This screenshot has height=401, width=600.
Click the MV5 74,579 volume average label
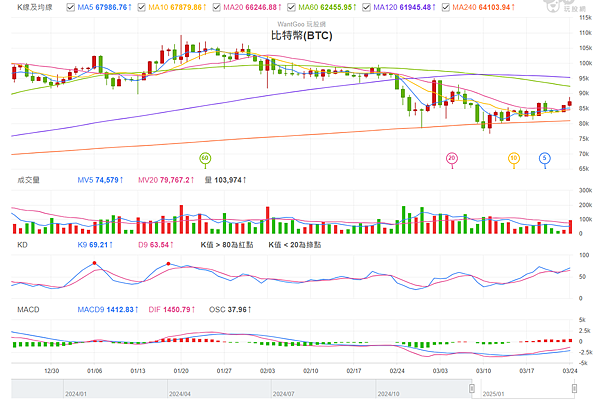tap(100, 180)
